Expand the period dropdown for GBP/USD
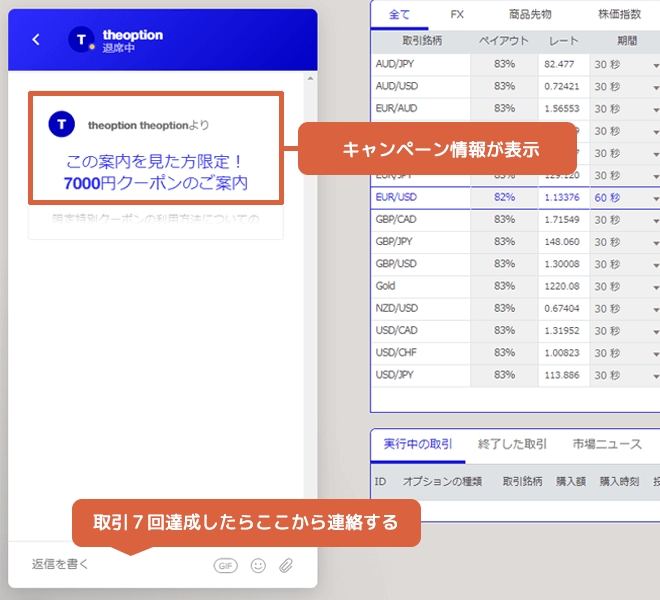The height and width of the screenshot is (600, 660). [655, 265]
